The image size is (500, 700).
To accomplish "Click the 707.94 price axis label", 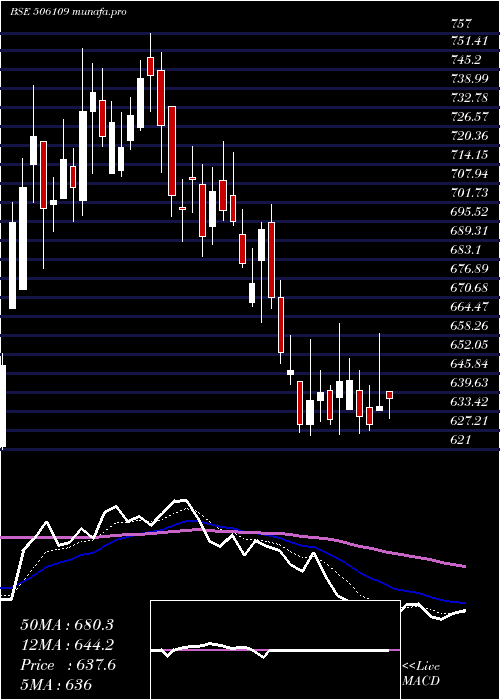I will click(x=469, y=174).
